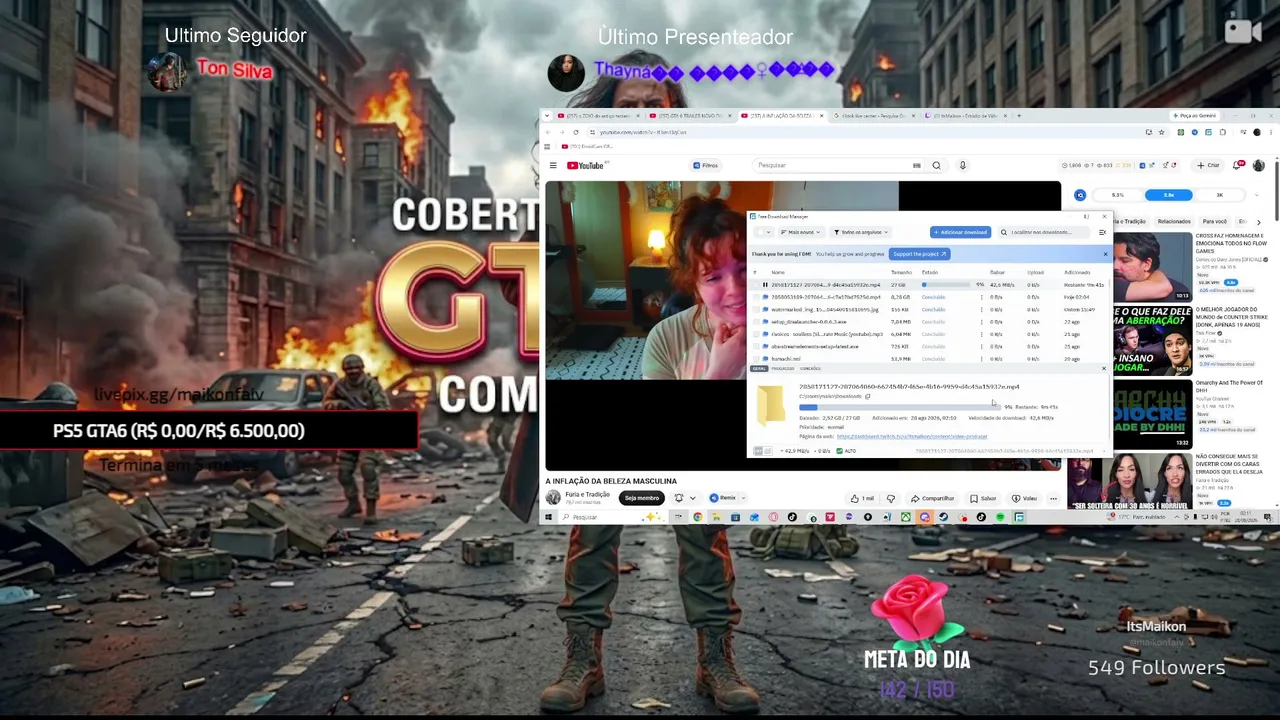
Task: Check the setup_dzwalauncher exe download row
Action: click(x=756, y=322)
